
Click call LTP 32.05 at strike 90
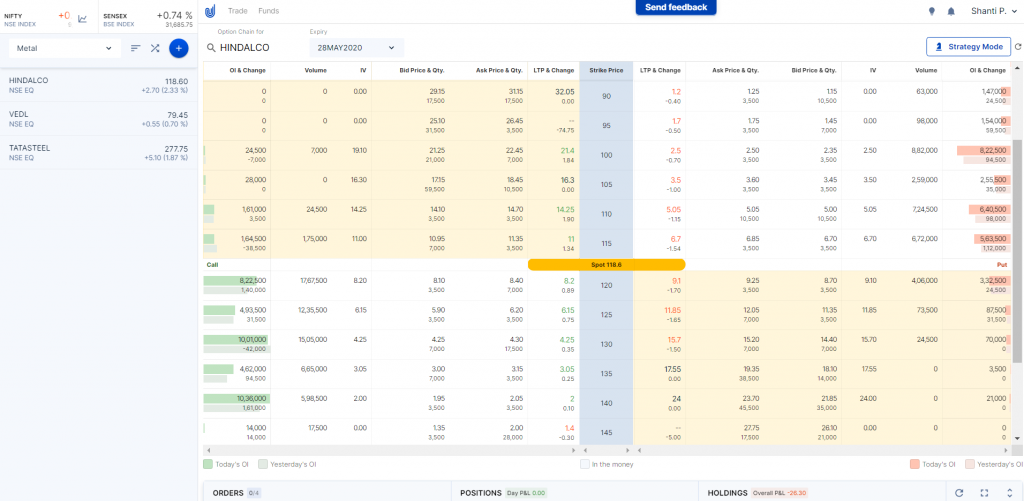click(x=564, y=91)
